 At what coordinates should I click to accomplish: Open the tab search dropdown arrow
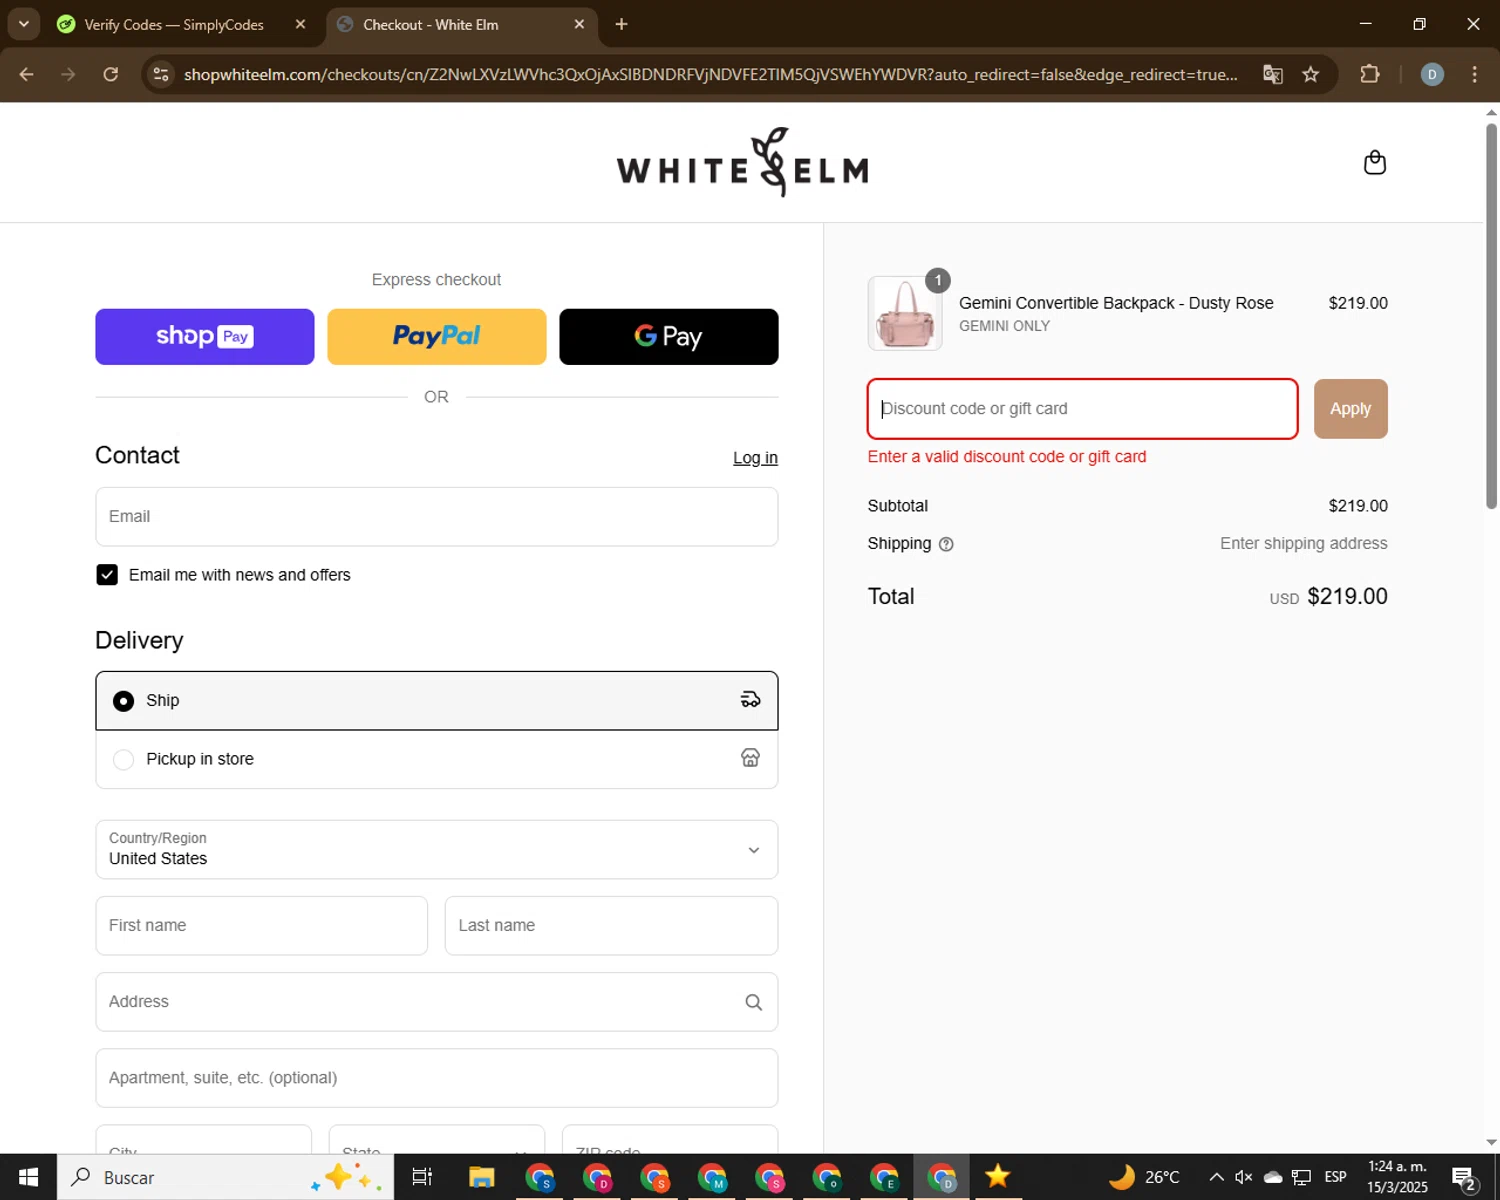pos(23,24)
